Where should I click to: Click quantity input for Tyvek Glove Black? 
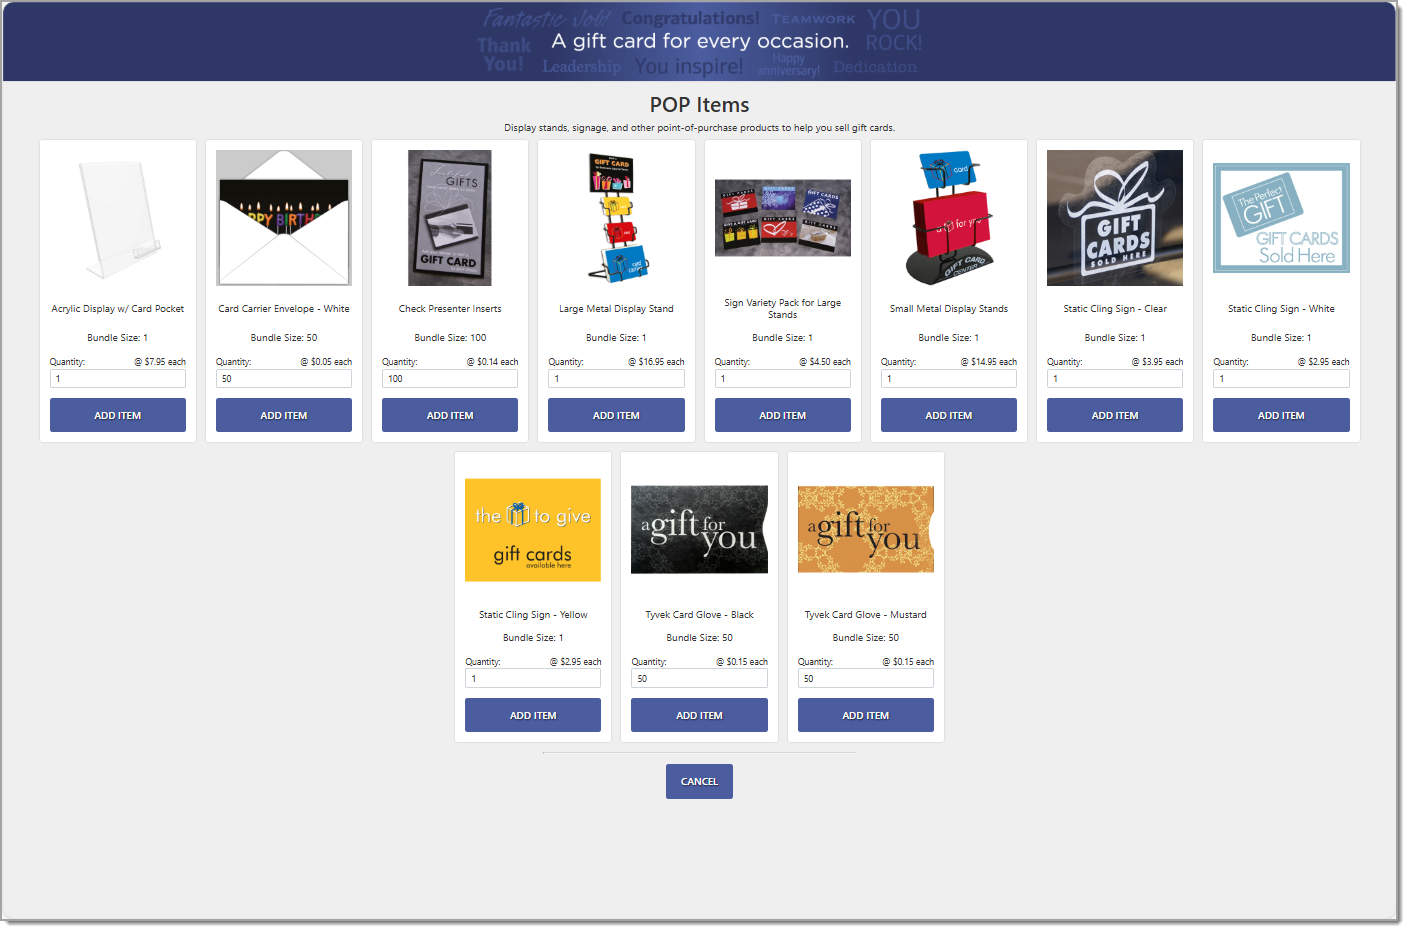click(699, 679)
